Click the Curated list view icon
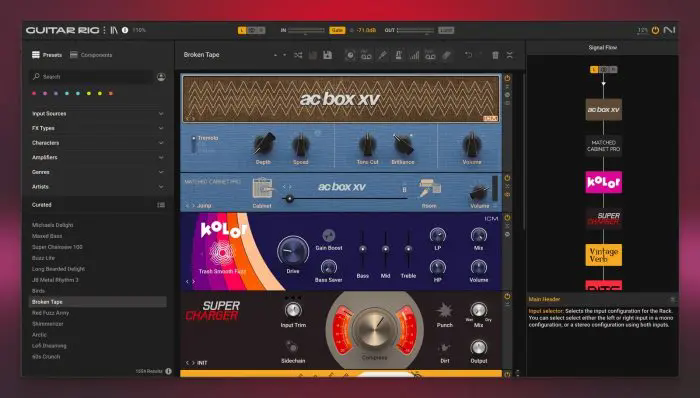 tap(161, 205)
